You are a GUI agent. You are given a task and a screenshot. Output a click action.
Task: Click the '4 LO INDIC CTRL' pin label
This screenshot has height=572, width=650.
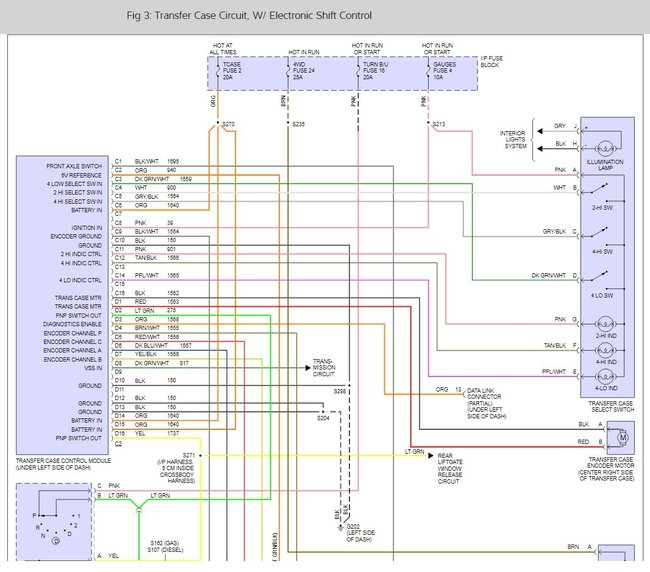coord(80,280)
